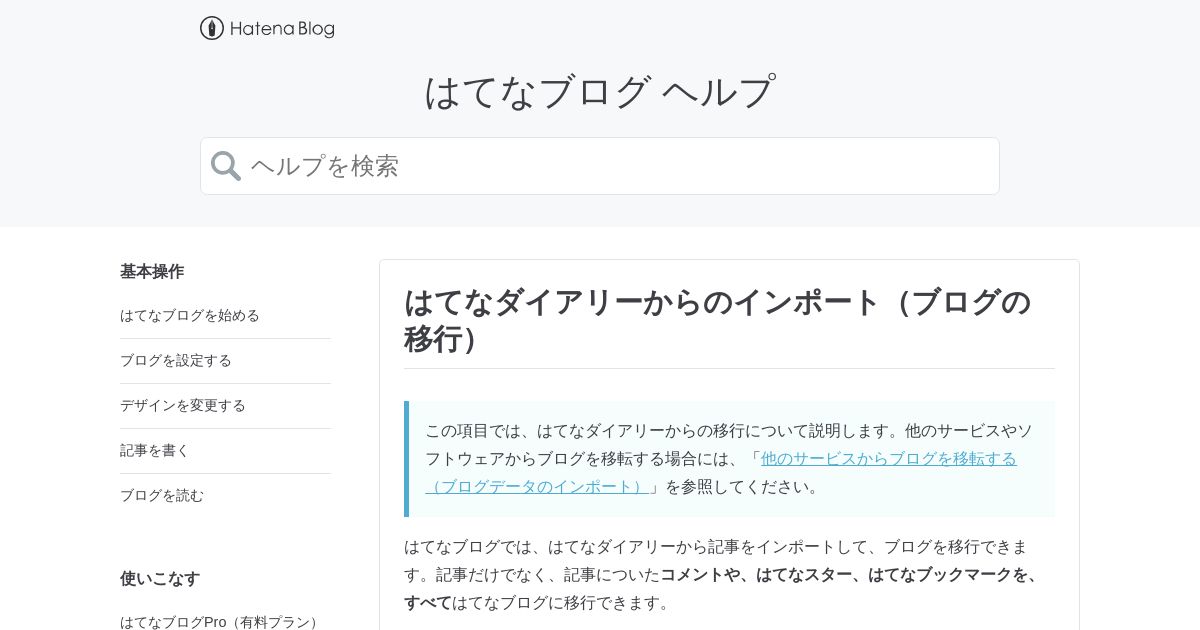Follow the 他のサービスからブログを移転する link
The width and height of the screenshot is (1200, 630).
[889, 458]
